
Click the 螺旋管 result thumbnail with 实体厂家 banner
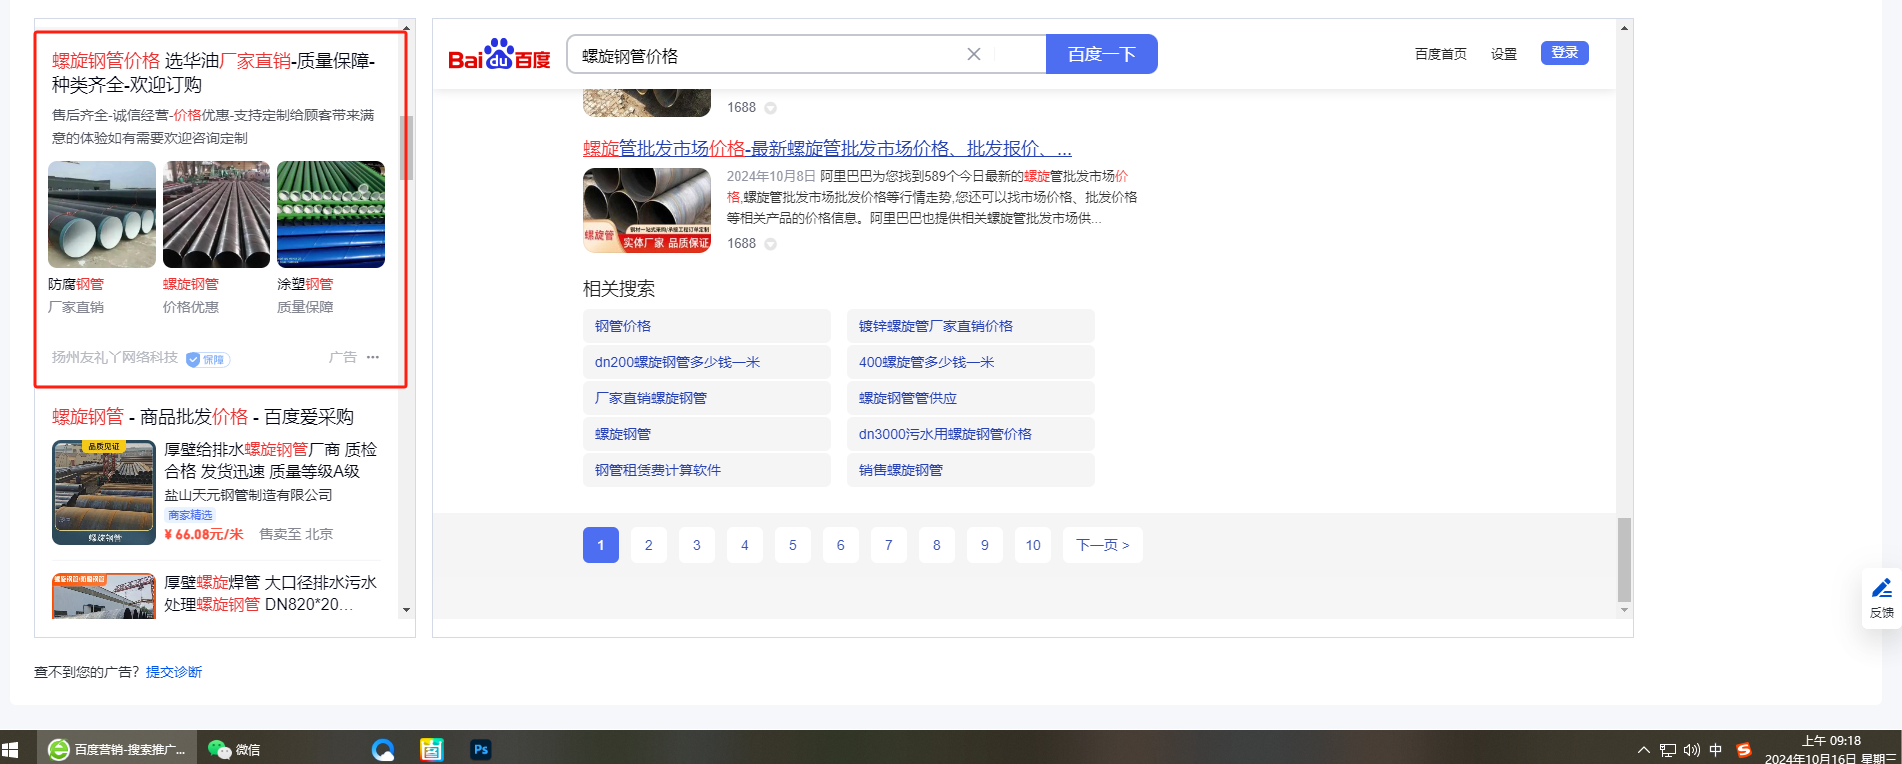[647, 211]
